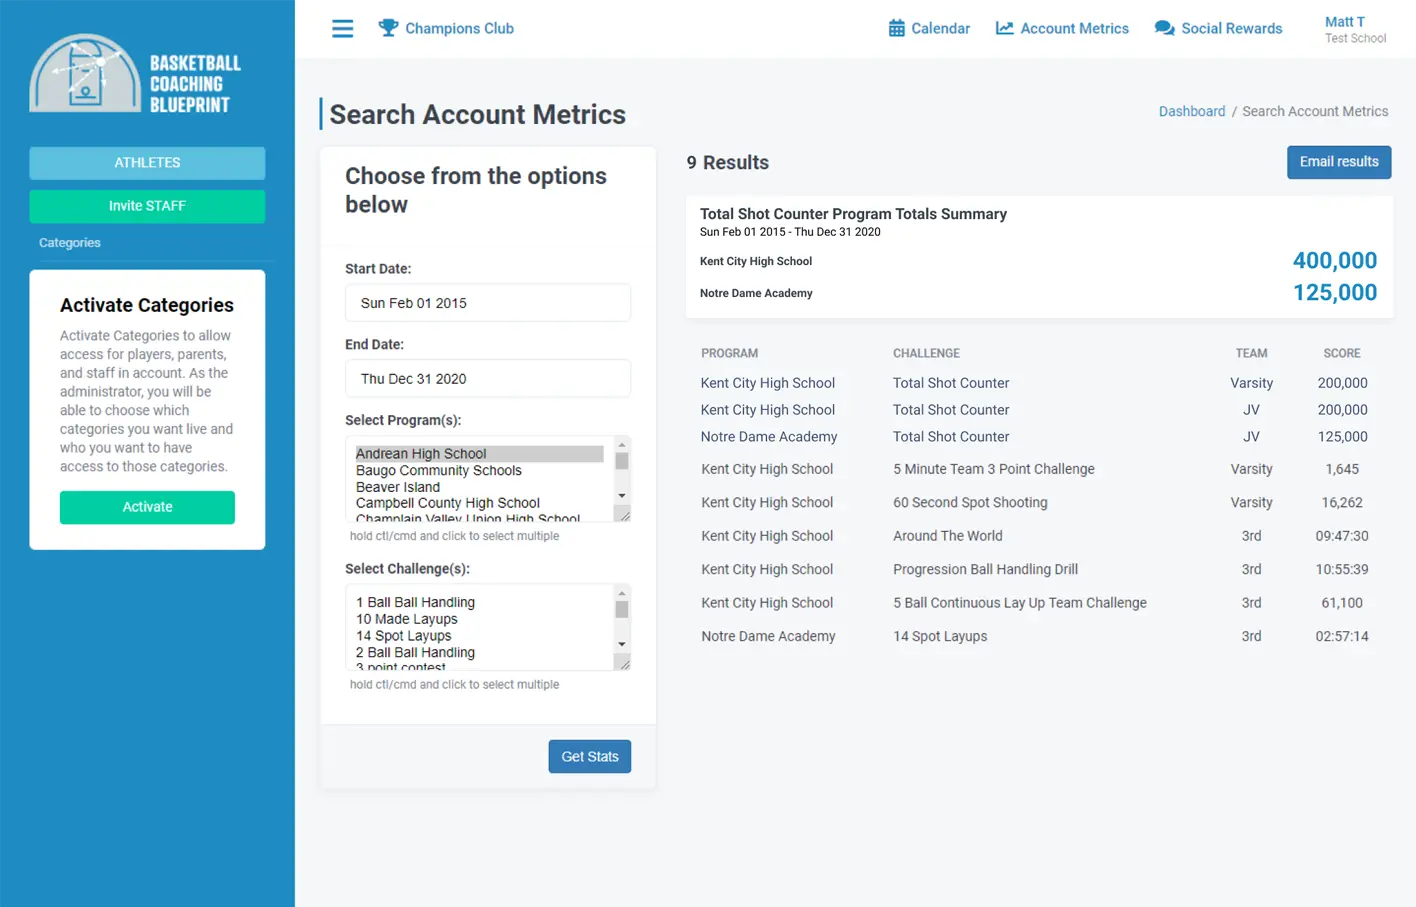Viewport: 1416px width, 907px height.
Task: Select Andrean High School in programs list
Action: point(421,454)
